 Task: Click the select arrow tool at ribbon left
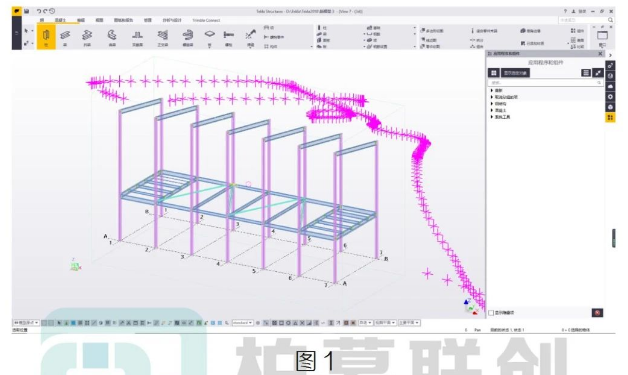(x=26, y=30)
